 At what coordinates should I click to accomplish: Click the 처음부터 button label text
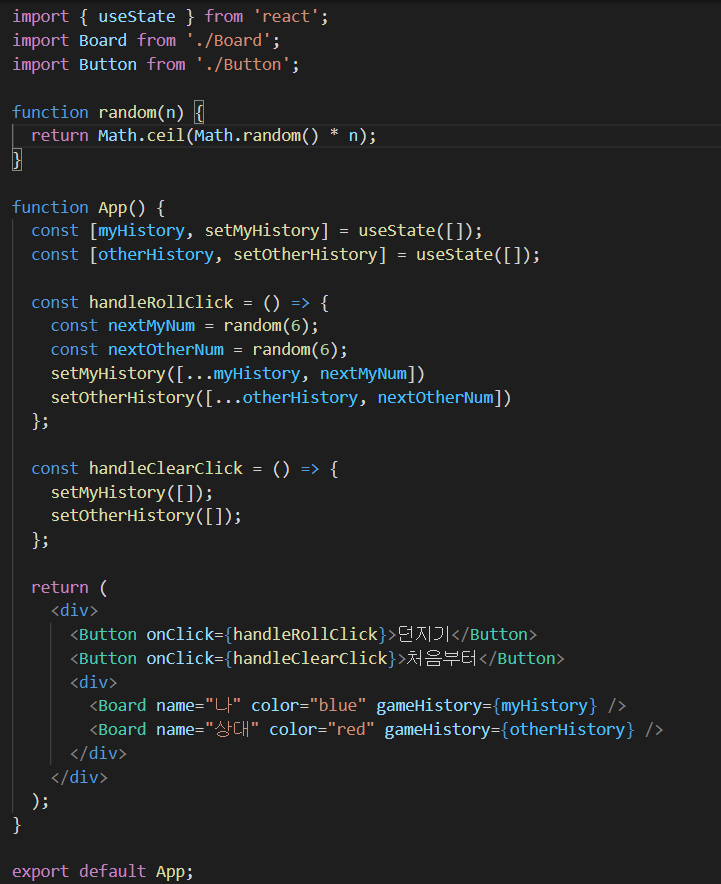click(442, 658)
